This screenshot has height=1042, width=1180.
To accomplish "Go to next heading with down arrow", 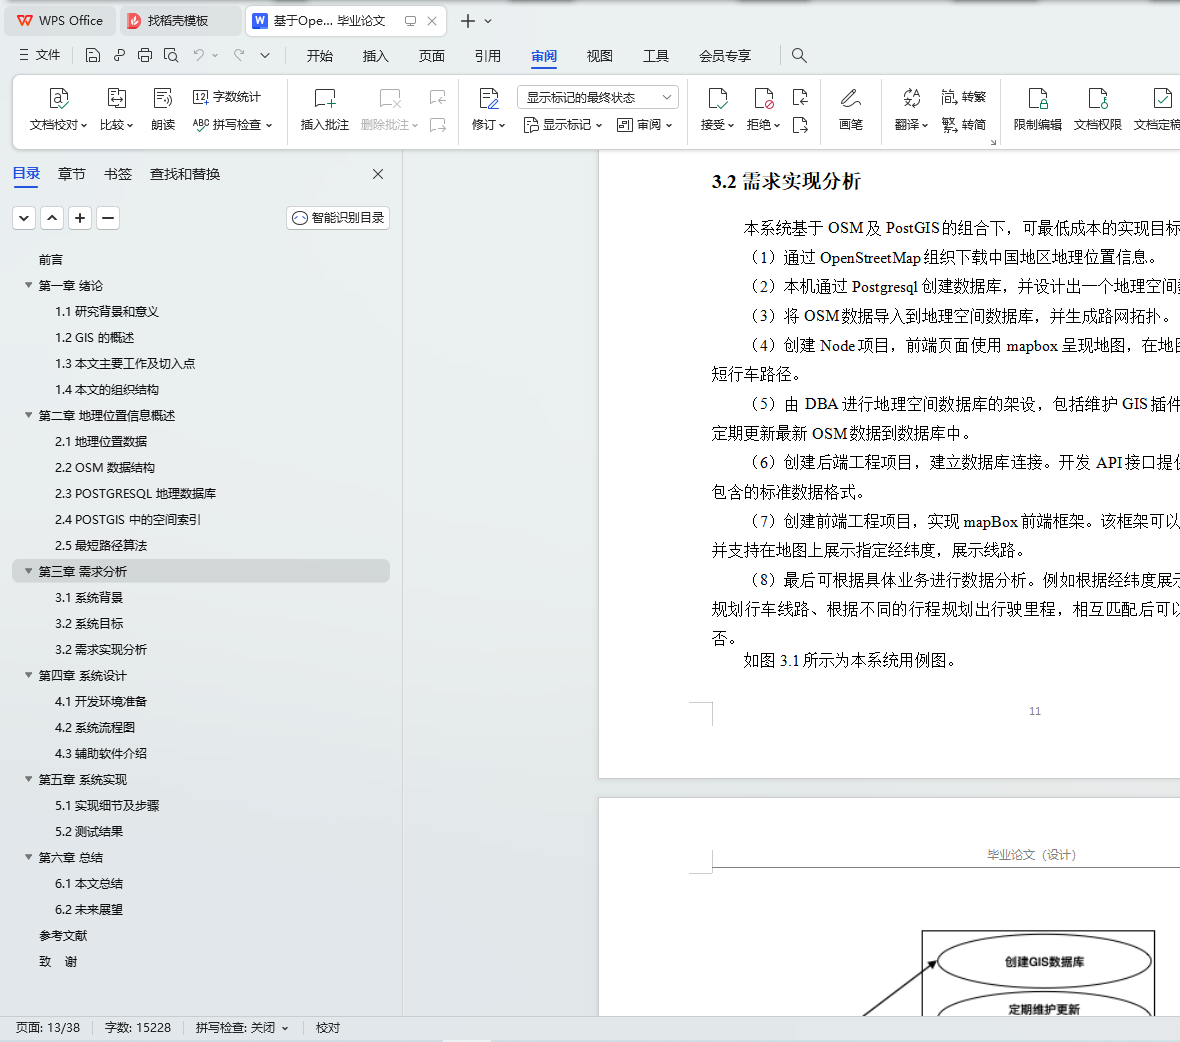I will pyautogui.click(x=24, y=218).
